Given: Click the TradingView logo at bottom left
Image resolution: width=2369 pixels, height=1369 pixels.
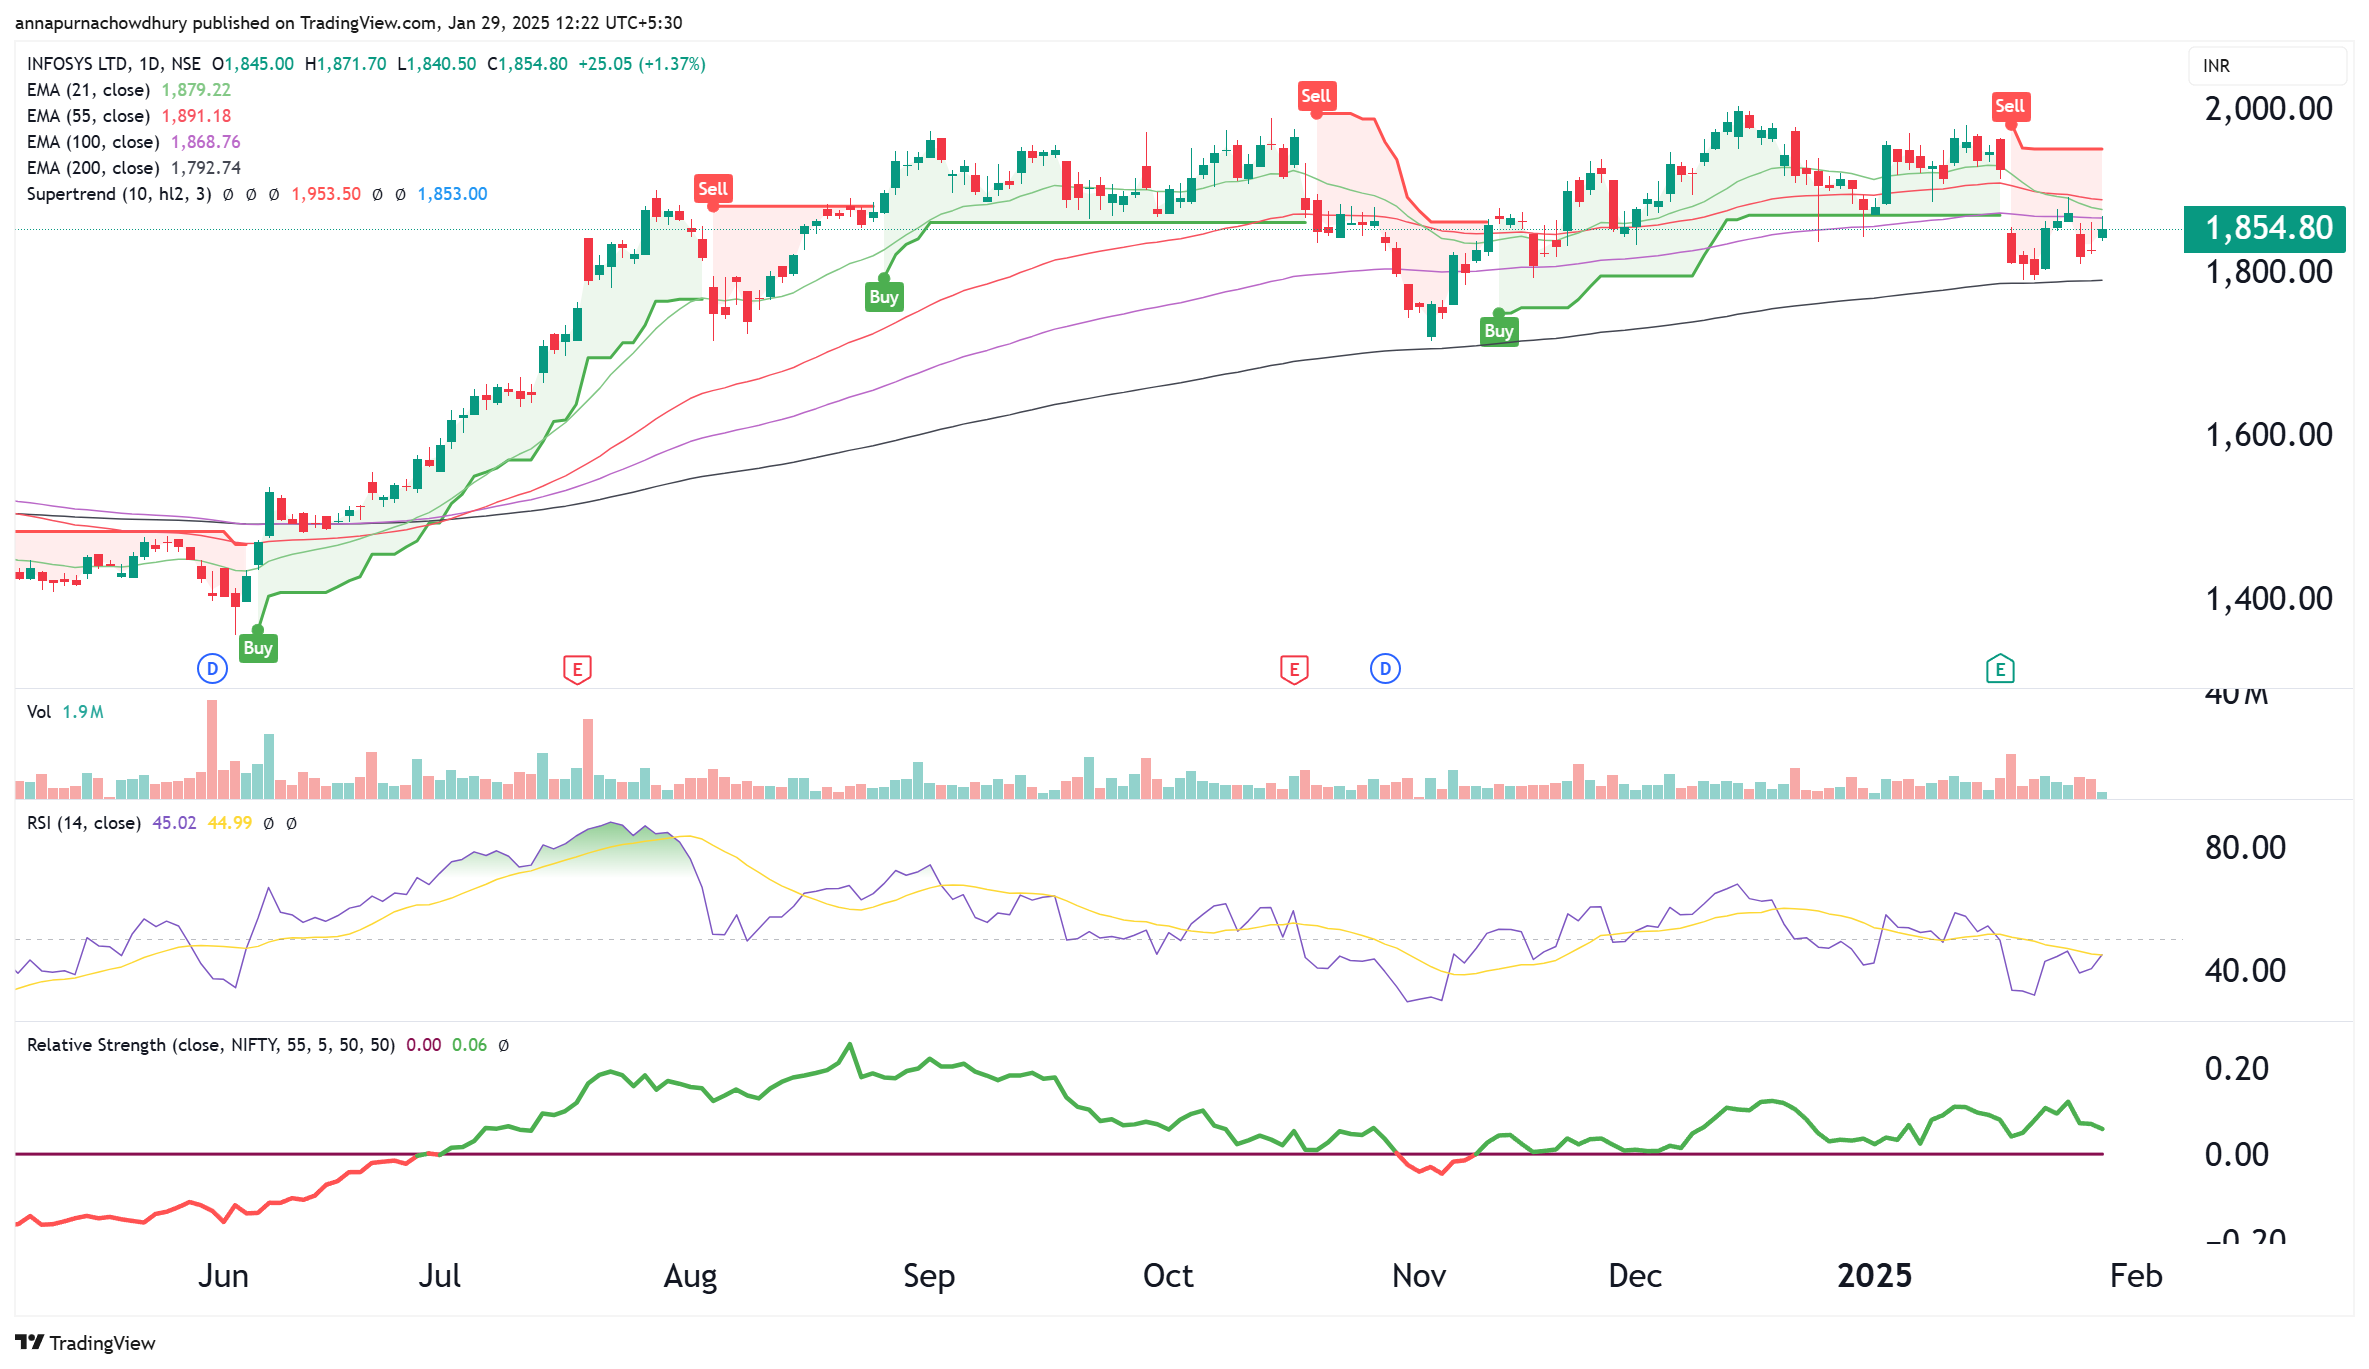Looking at the screenshot, I should coord(85,1342).
